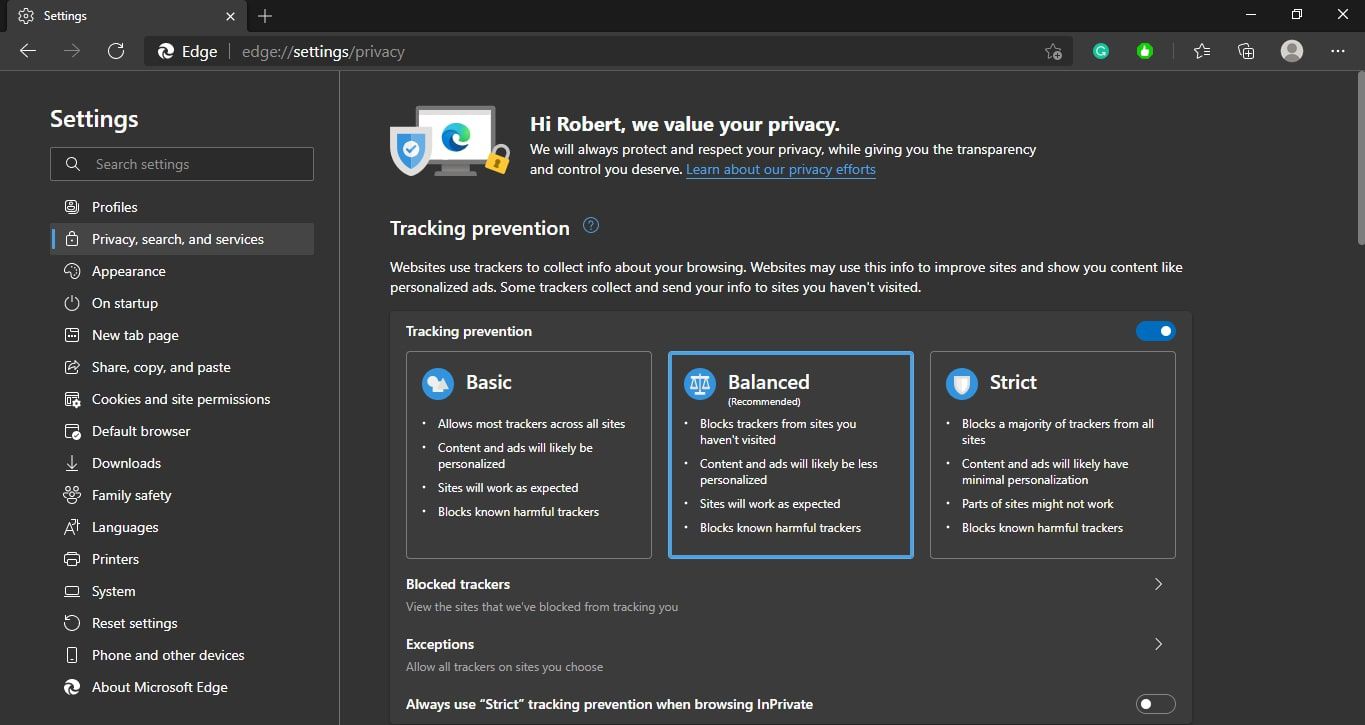Open the green thumbs-up extension

point(1145,51)
